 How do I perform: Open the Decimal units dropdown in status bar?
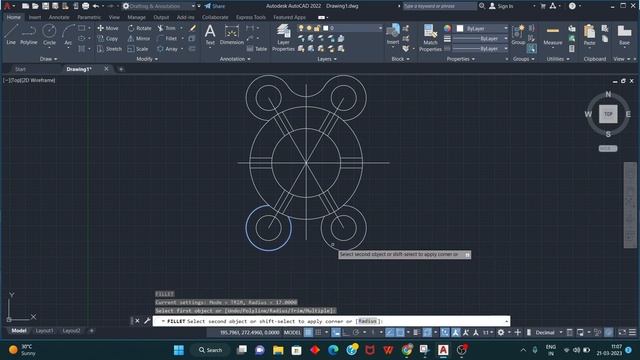[549, 333]
